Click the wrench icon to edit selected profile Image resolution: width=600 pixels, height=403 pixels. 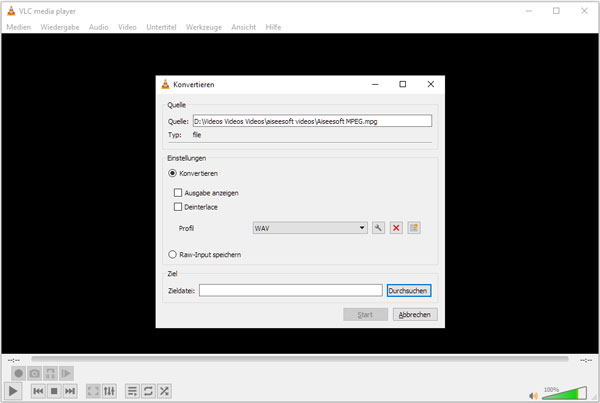coord(378,228)
